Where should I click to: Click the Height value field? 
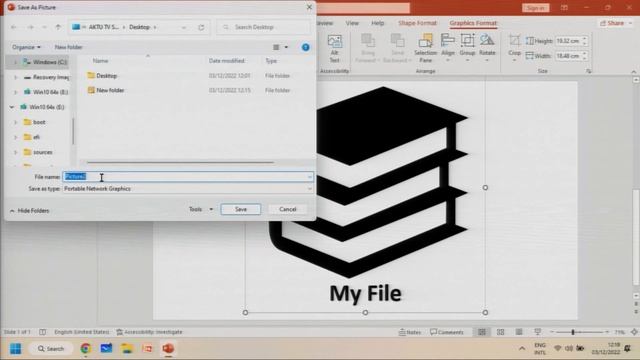coord(568,41)
